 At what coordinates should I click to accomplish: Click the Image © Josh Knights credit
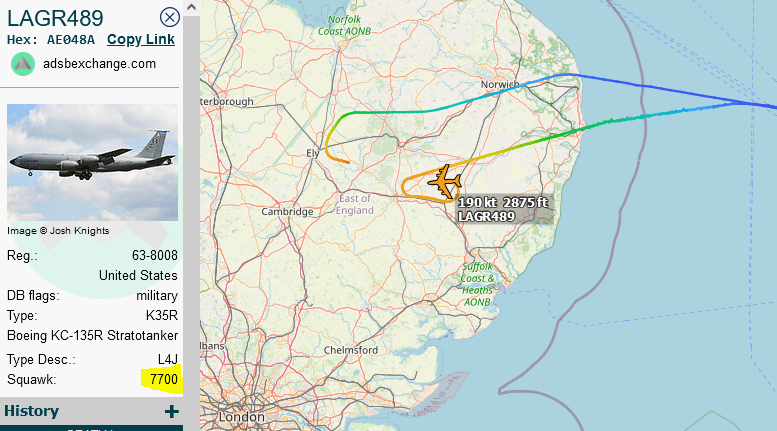[x=58, y=231]
